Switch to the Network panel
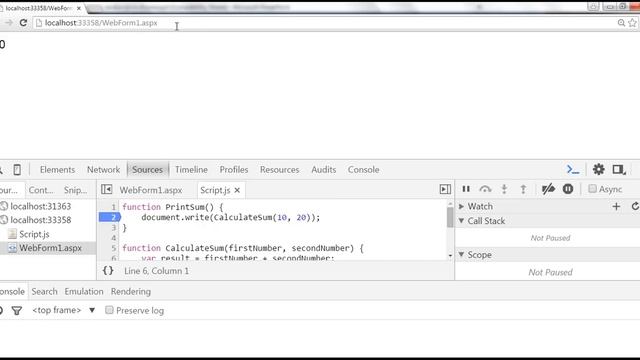Screen dimensions: 640x360 (103, 169)
